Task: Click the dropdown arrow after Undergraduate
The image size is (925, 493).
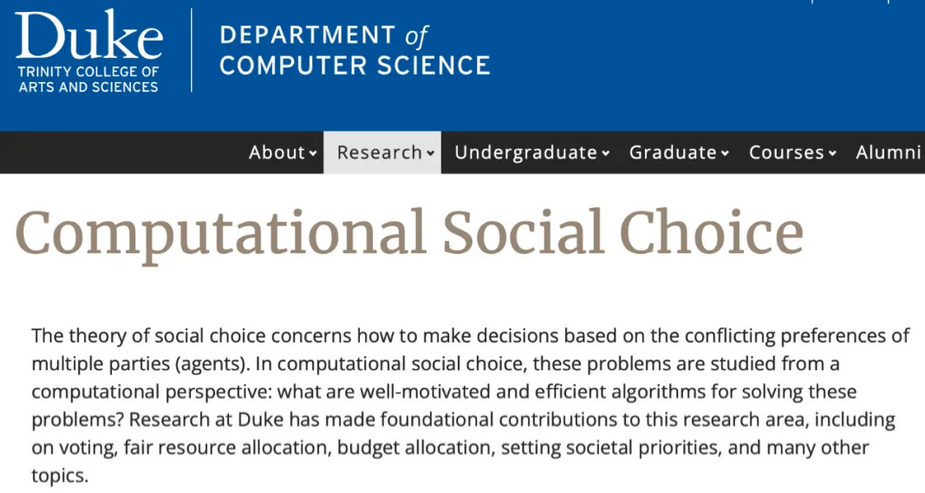Action: pyautogui.click(x=606, y=153)
